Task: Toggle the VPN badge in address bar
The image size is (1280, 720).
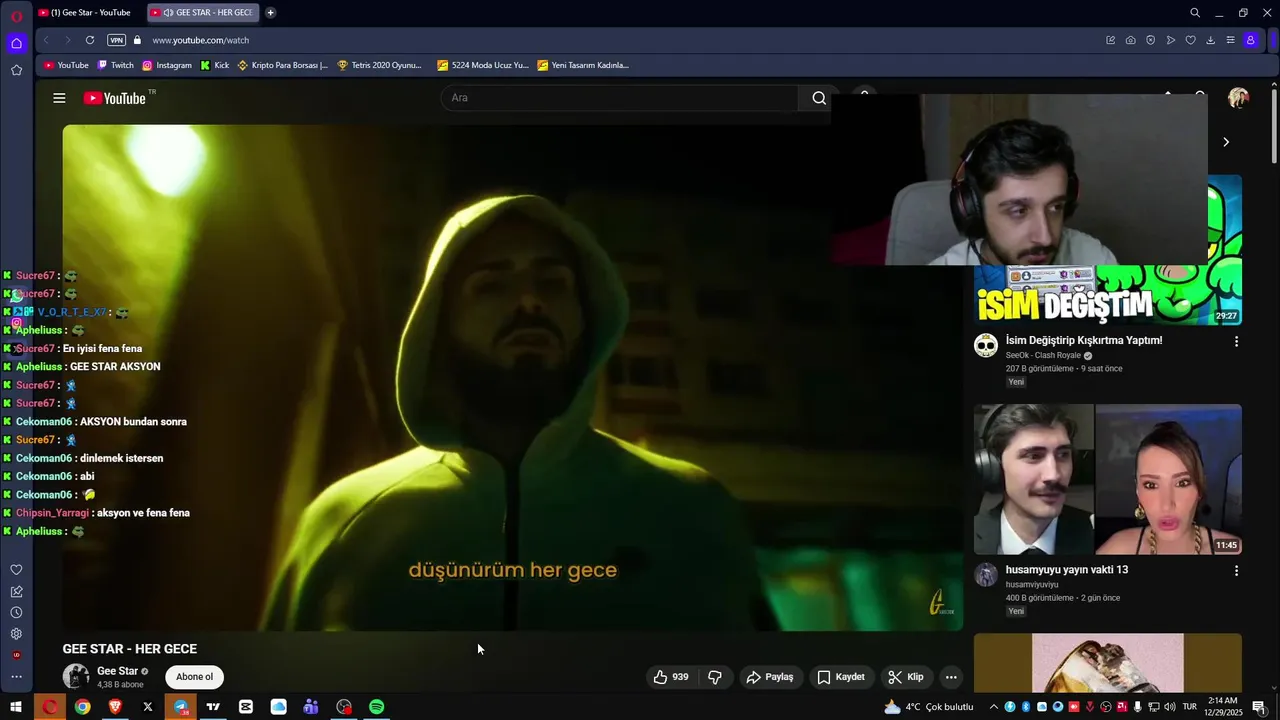Action: click(x=116, y=40)
